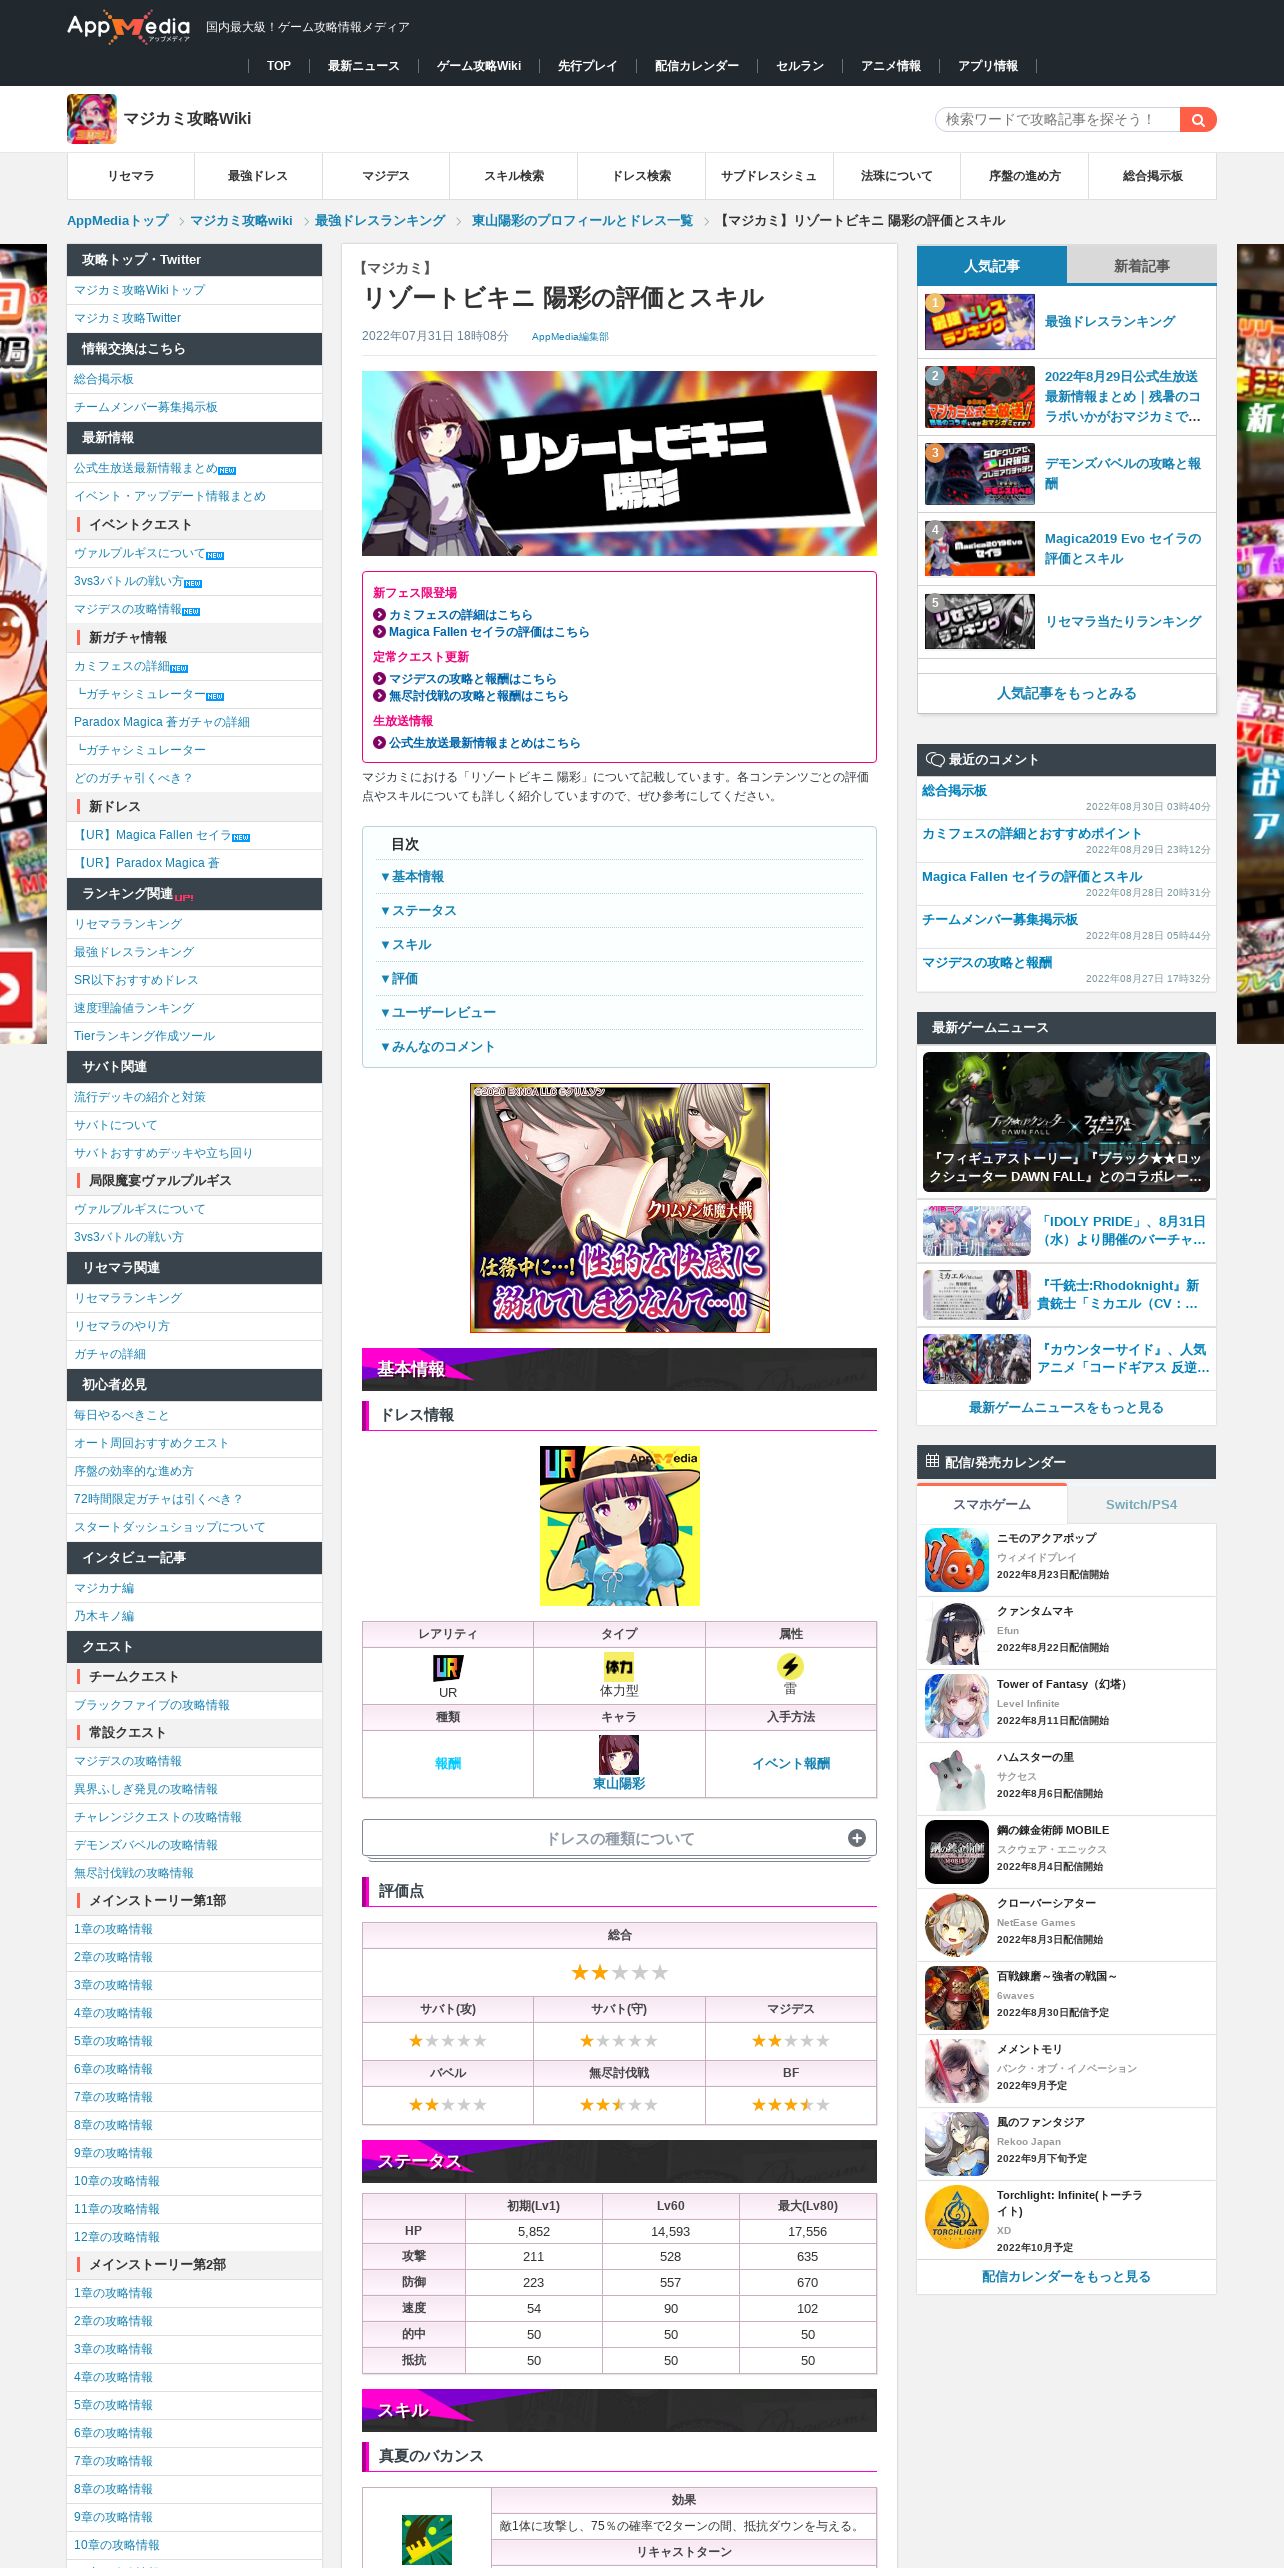This screenshot has width=1284, height=2568.
Task: Click the 東山陽彩のプロフィールとドレス一覧 breadcrumb
Action: coord(582,221)
